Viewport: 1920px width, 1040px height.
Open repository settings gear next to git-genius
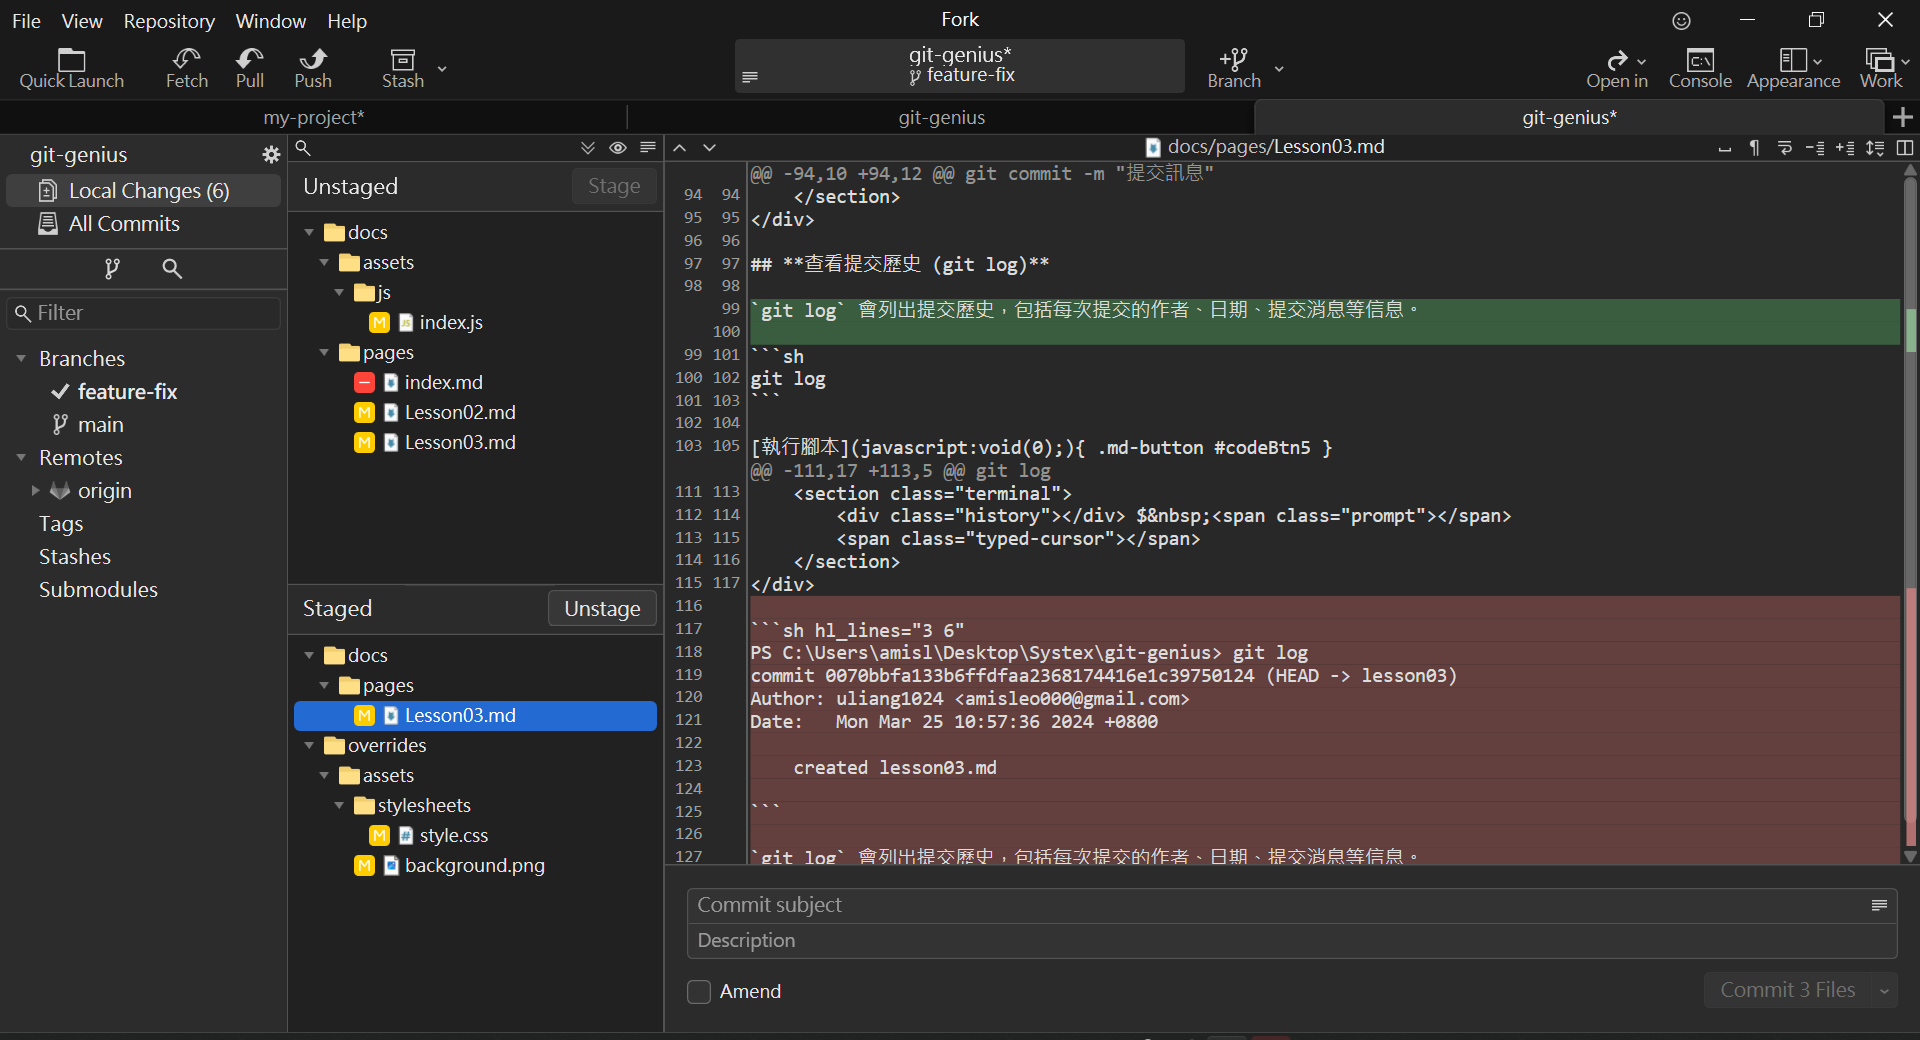pyautogui.click(x=271, y=154)
